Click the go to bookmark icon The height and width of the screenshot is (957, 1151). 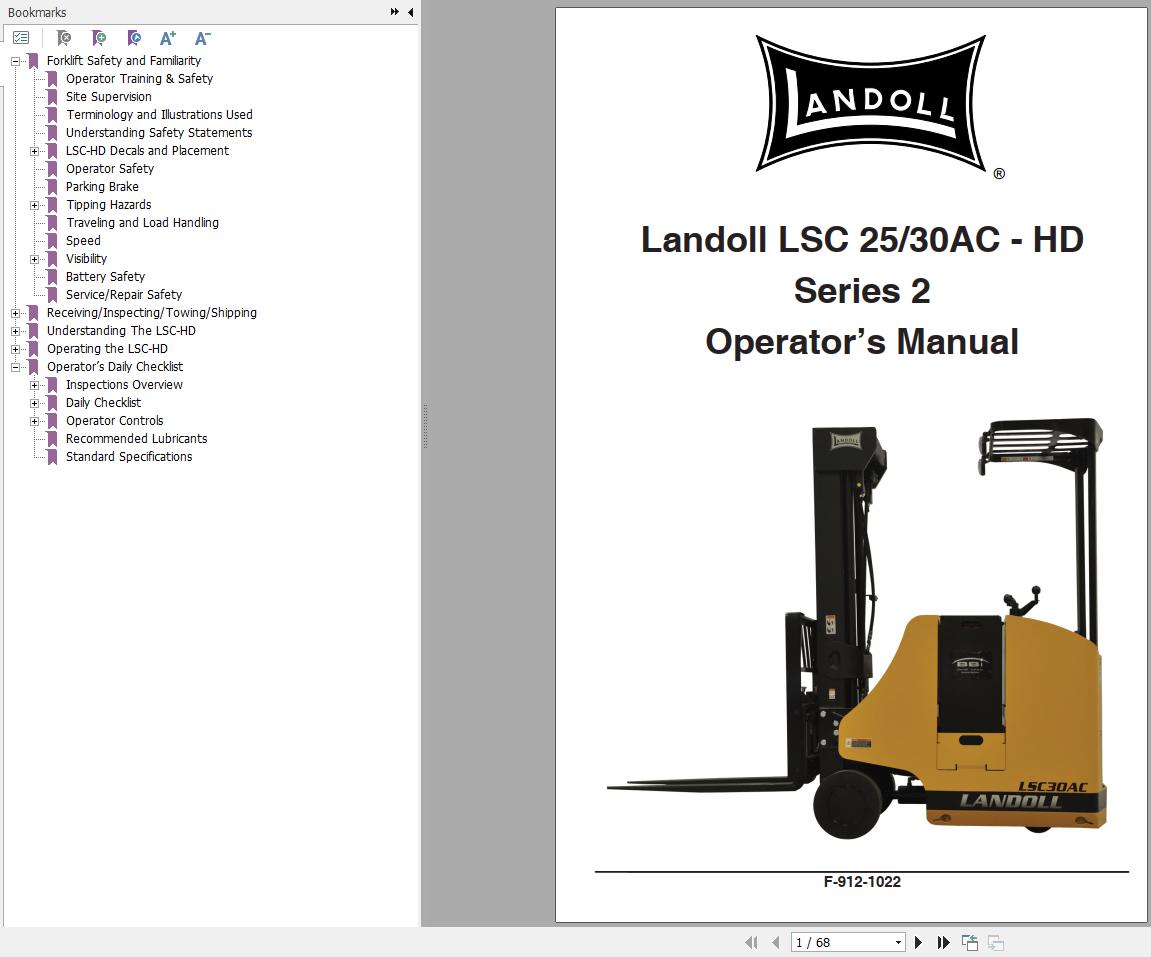pyautogui.click(x=134, y=38)
